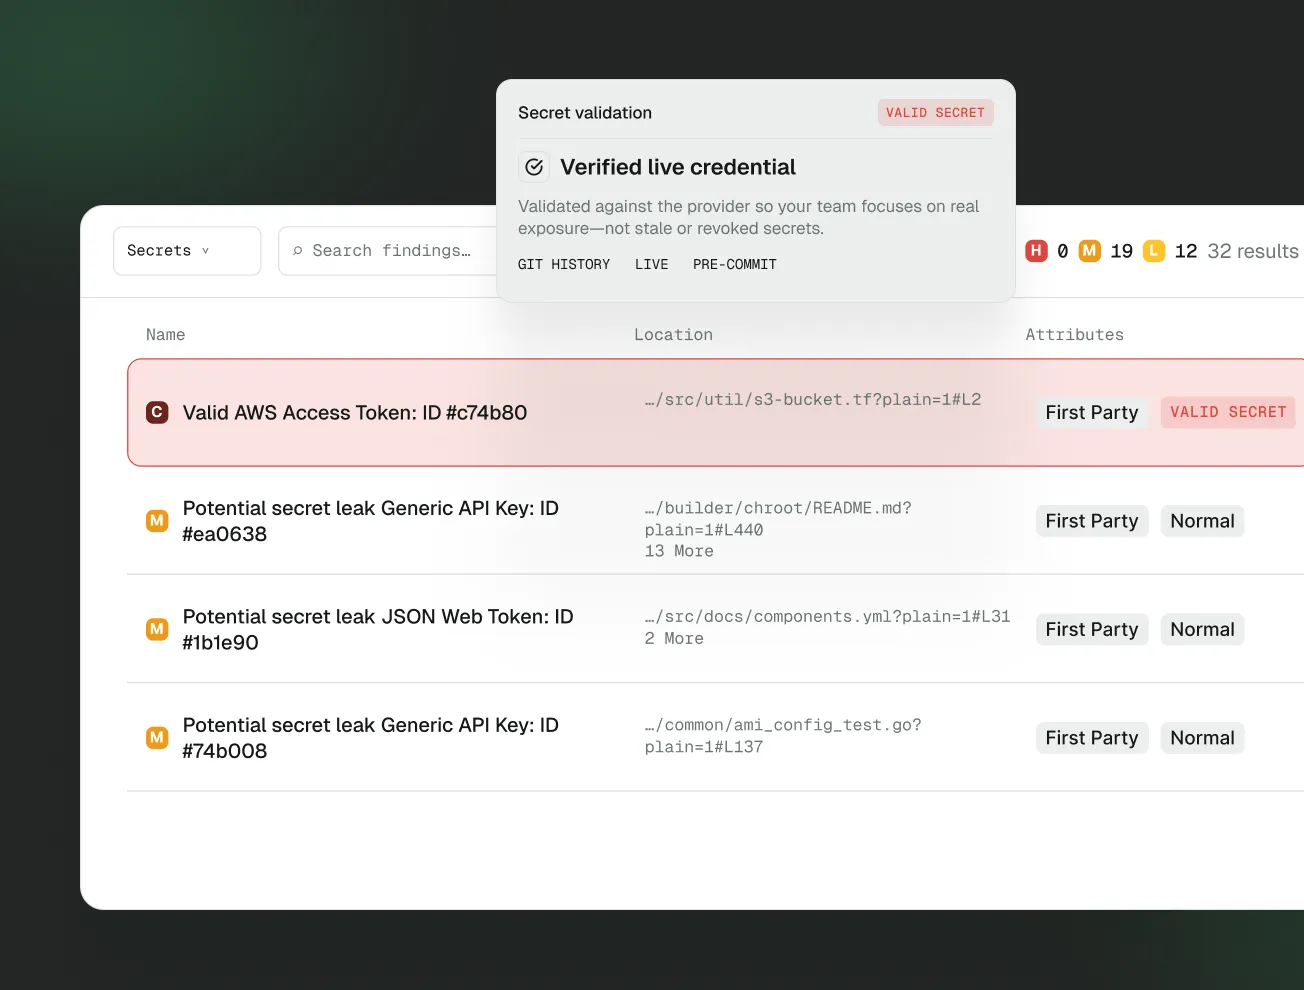Click Normal tag on #74b008 row
This screenshot has height=990, width=1304.
coord(1202,738)
